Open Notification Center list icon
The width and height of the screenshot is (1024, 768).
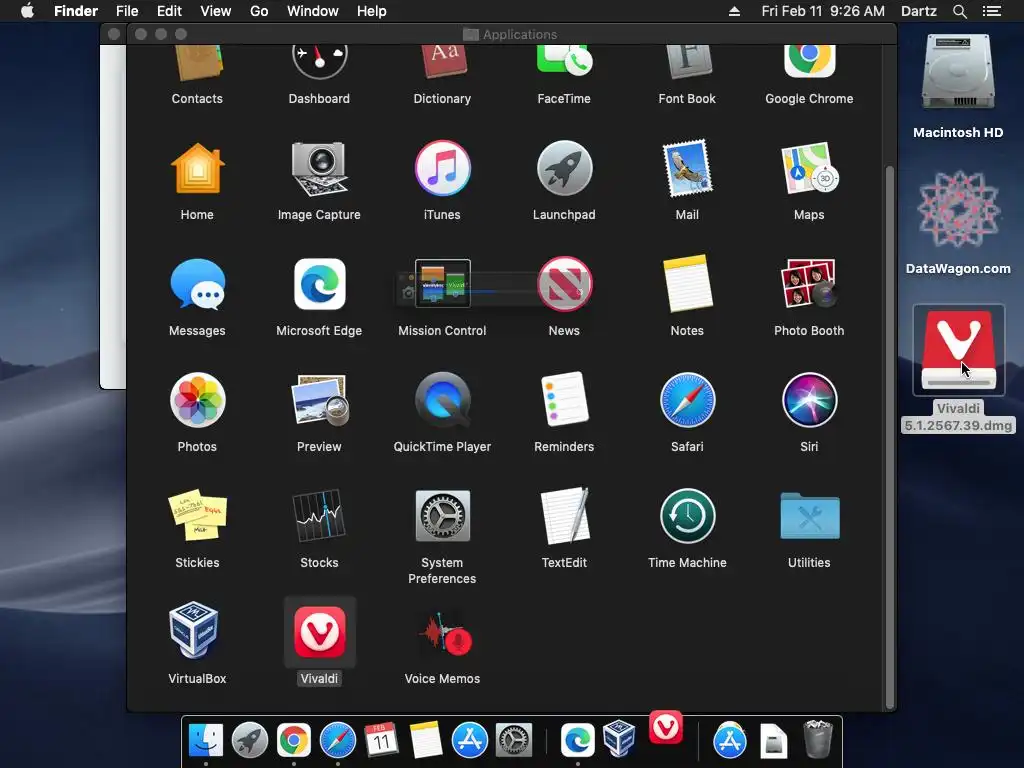pyautogui.click(x=992, y=11)
